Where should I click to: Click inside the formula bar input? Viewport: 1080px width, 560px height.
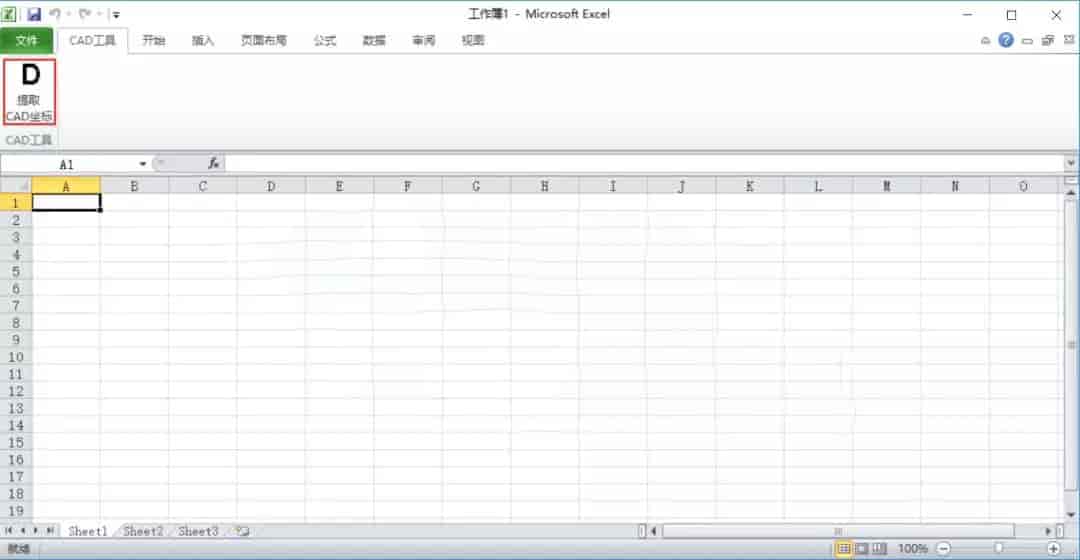640,163
